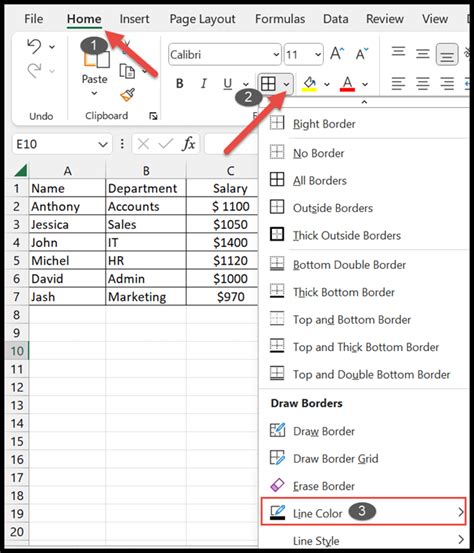This screenshot has width=474, height=553.
Task: Open the Underline style dropdown arrow
Action: click(246, 84)
